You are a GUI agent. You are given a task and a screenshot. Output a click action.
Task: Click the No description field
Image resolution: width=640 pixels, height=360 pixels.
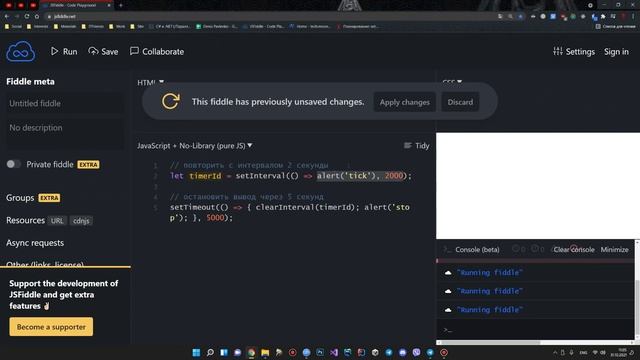(64, 133)
